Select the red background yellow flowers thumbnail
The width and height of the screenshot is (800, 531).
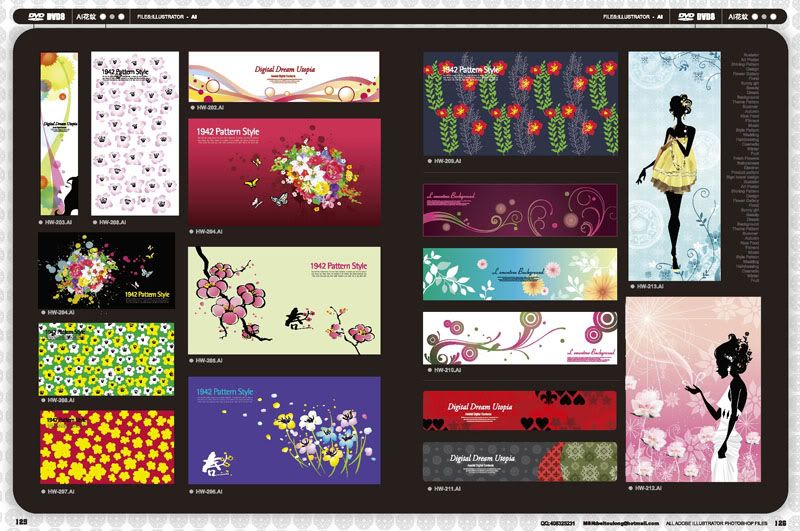(107, 447)
